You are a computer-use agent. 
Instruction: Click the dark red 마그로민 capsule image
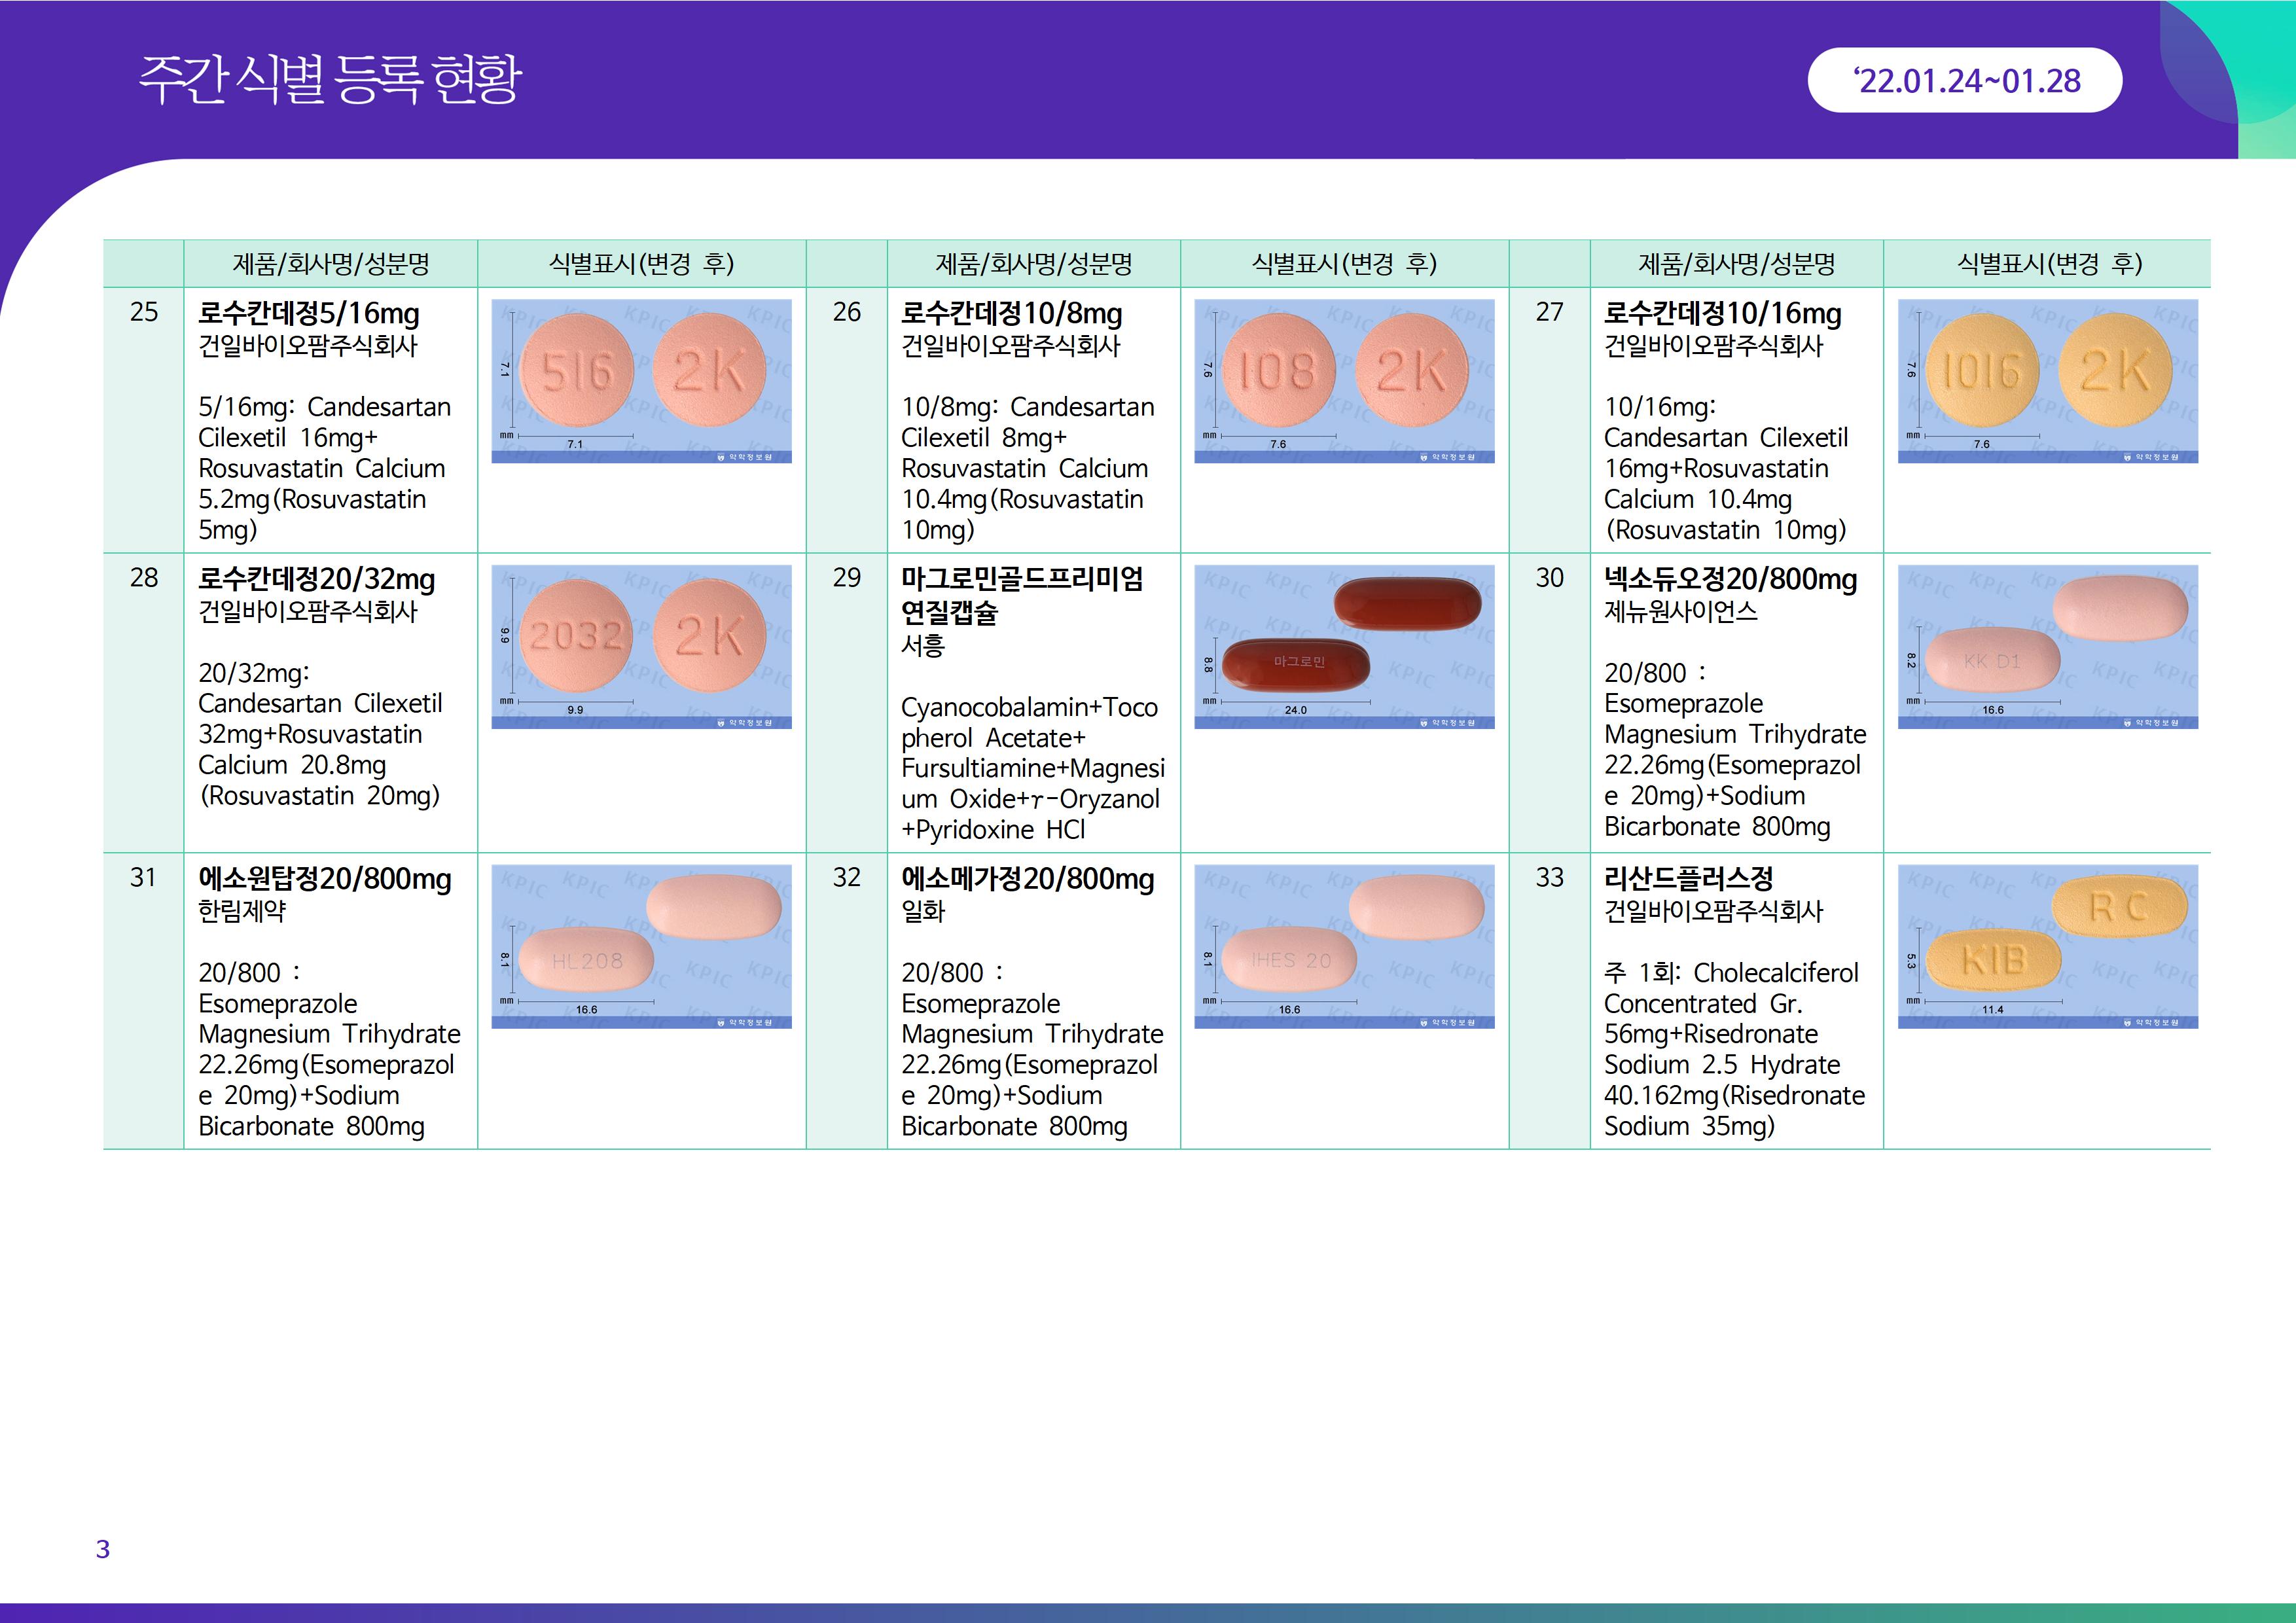pyautogui.click(x=1297, y=663)
